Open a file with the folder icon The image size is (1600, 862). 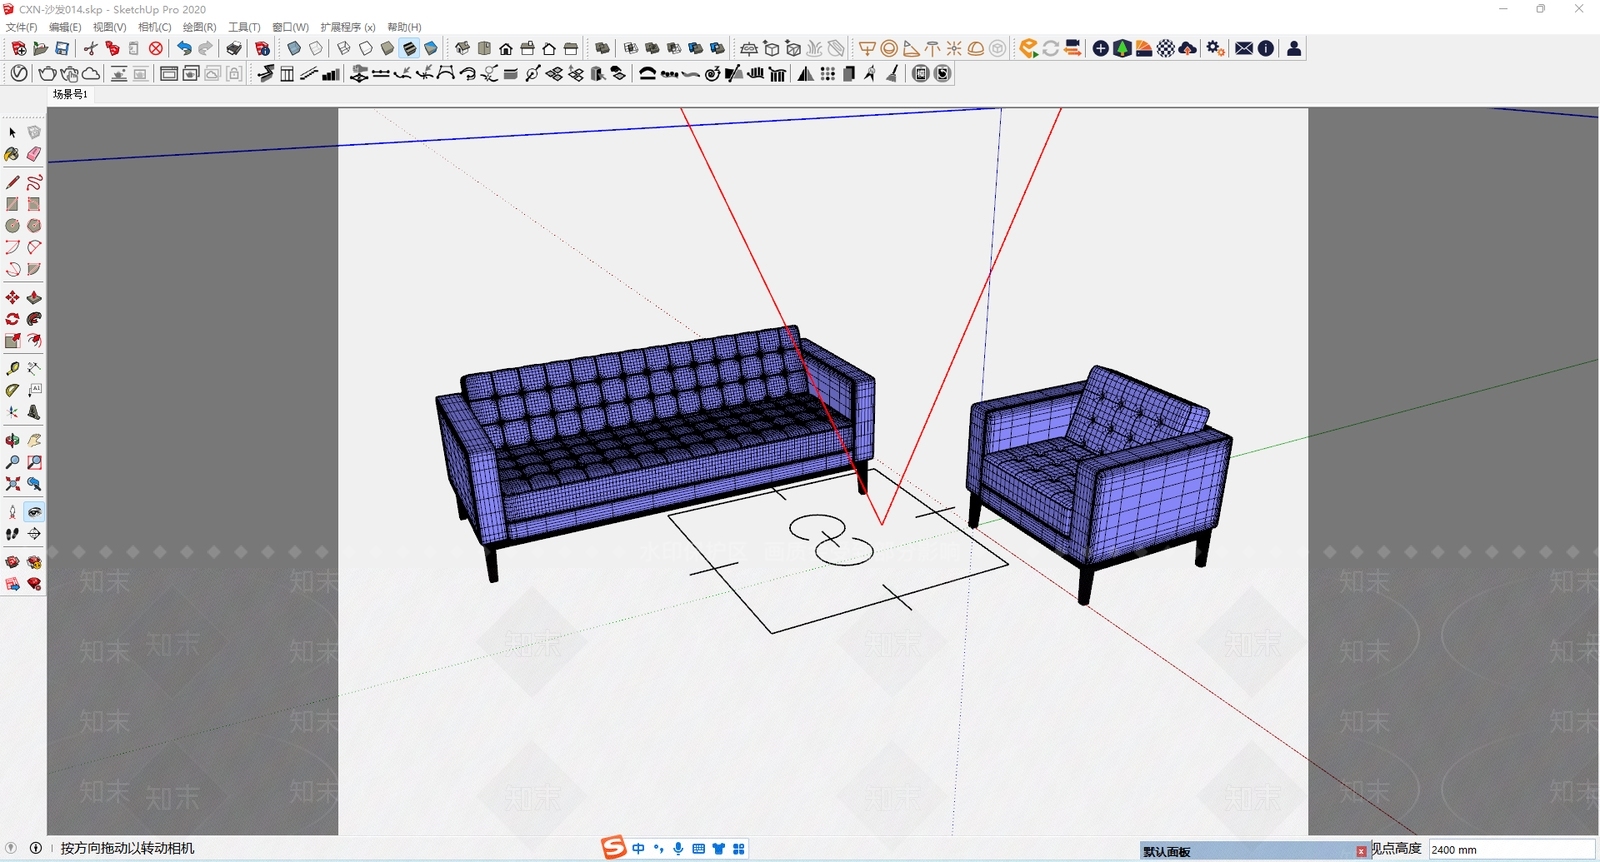click(x=40, y=48)
